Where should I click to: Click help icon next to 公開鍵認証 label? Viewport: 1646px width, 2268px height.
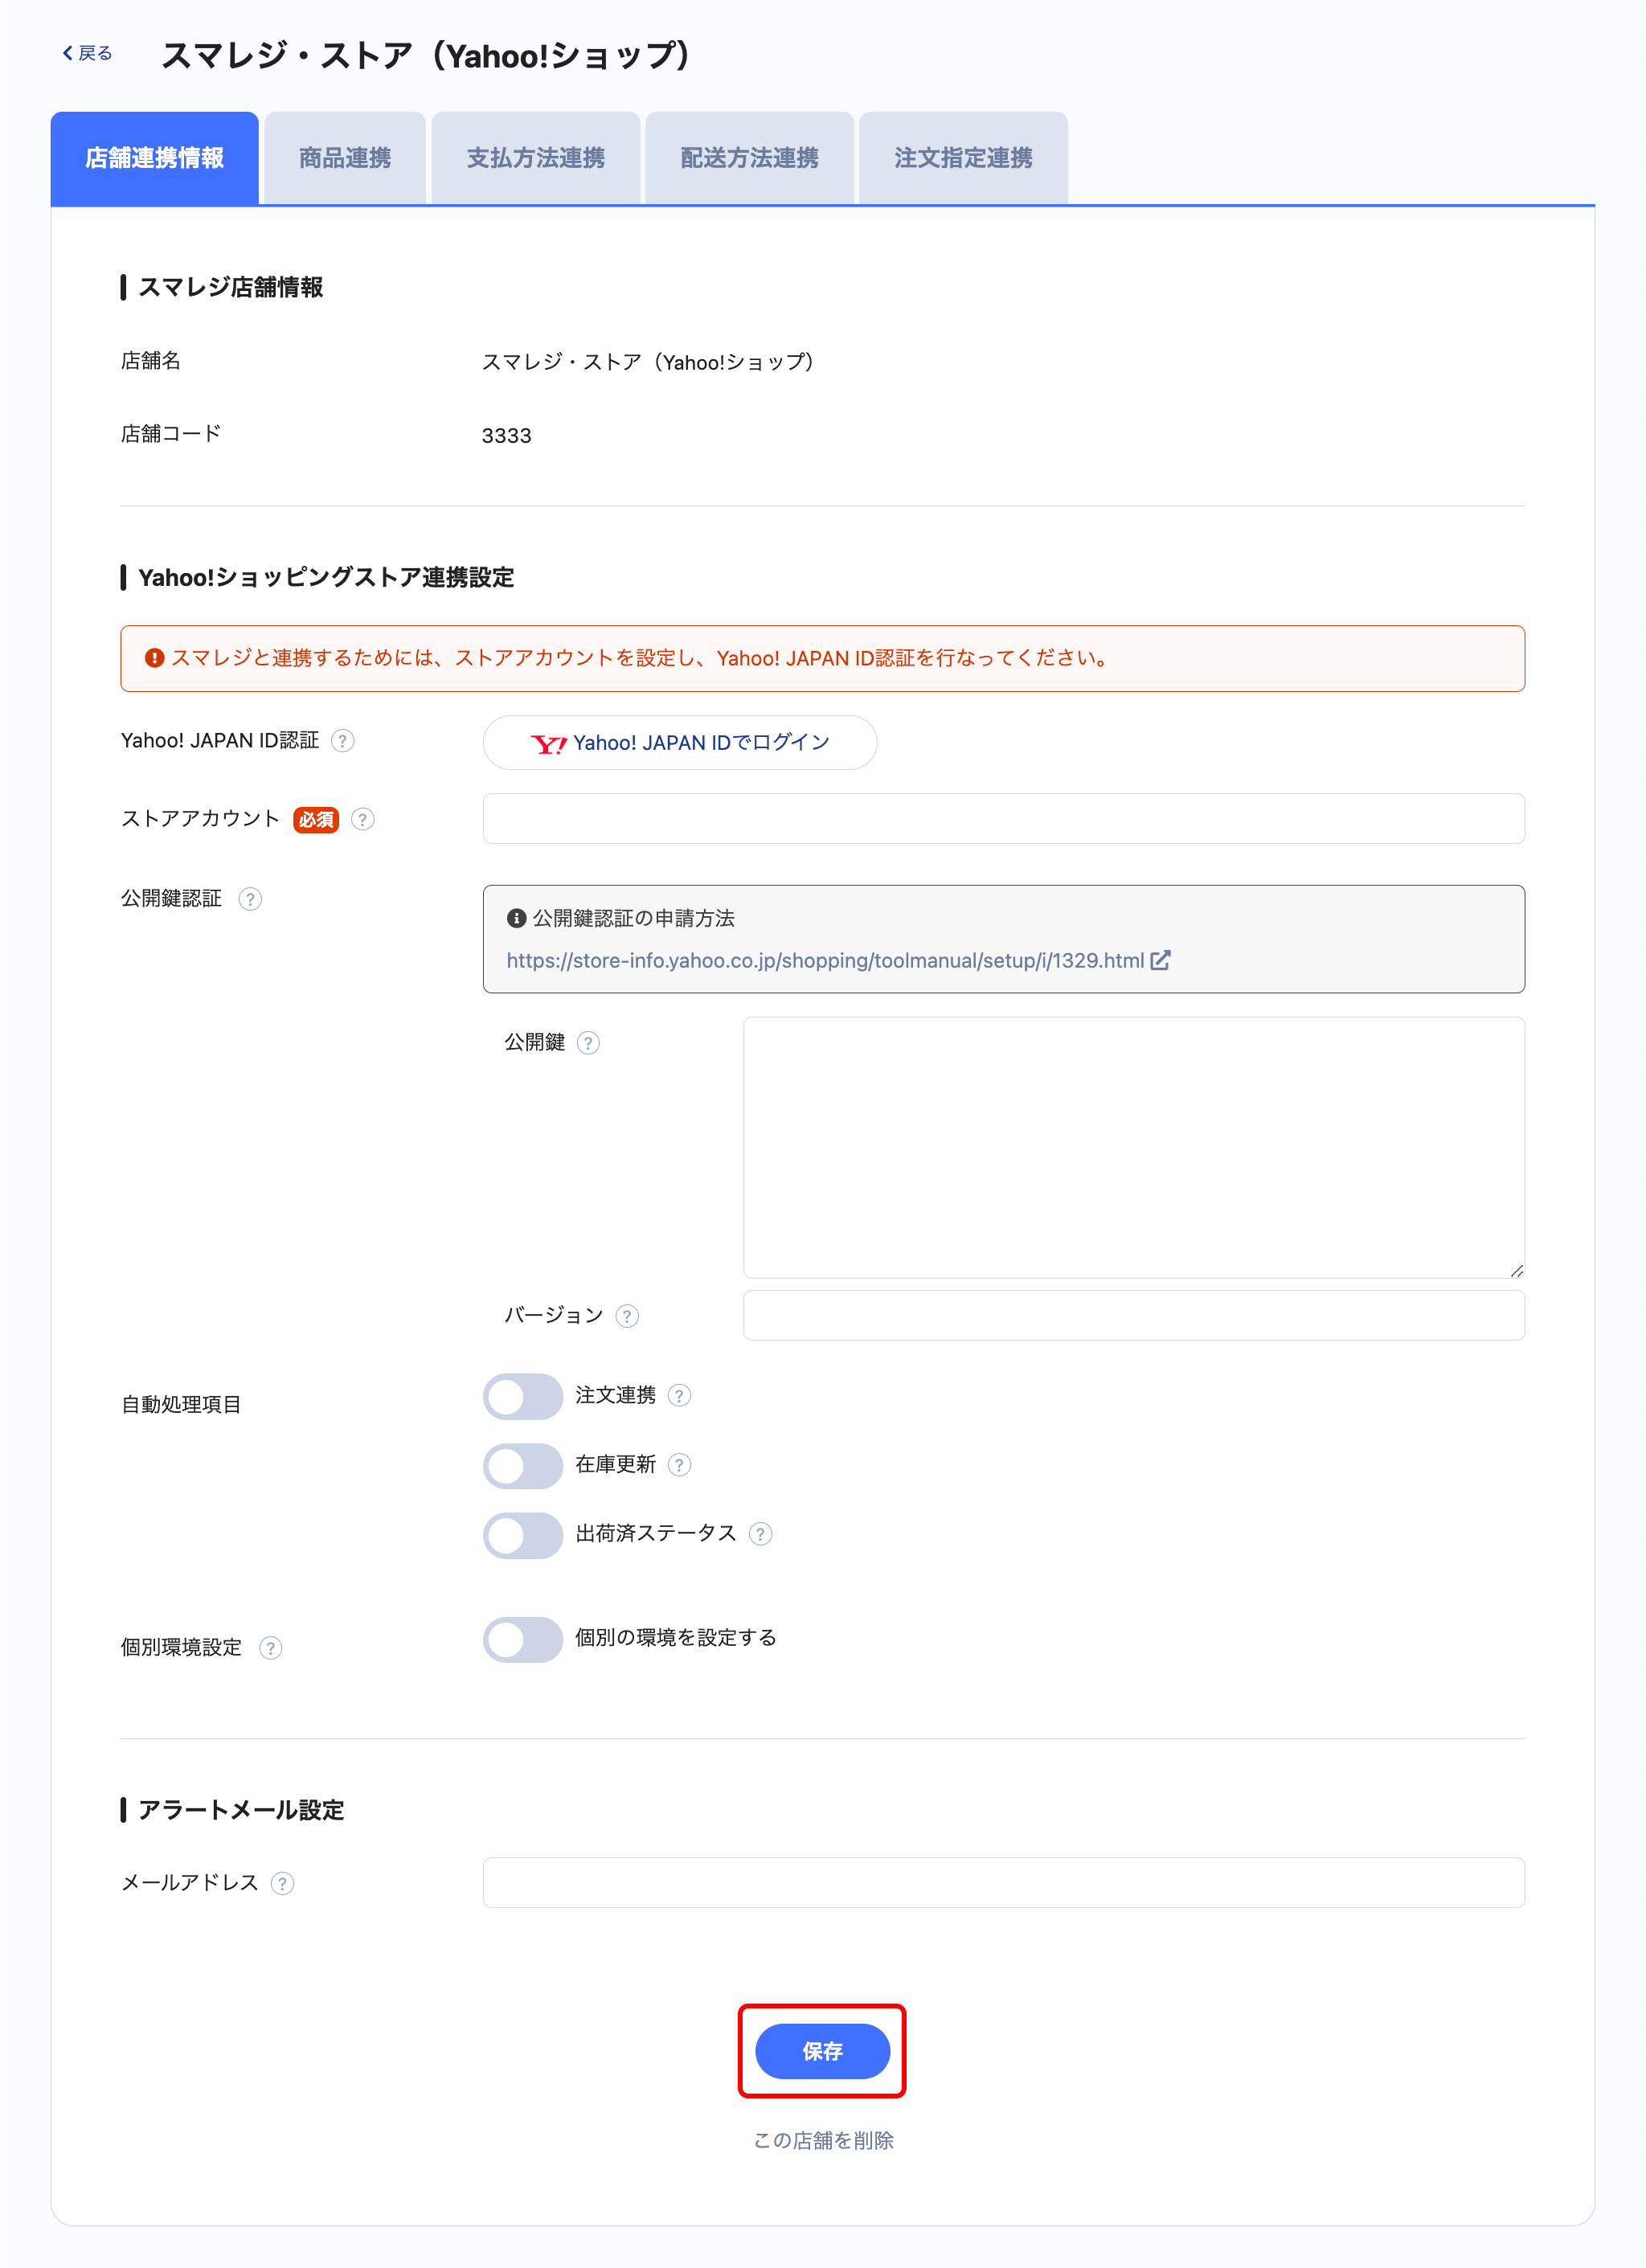click(250, 899)
